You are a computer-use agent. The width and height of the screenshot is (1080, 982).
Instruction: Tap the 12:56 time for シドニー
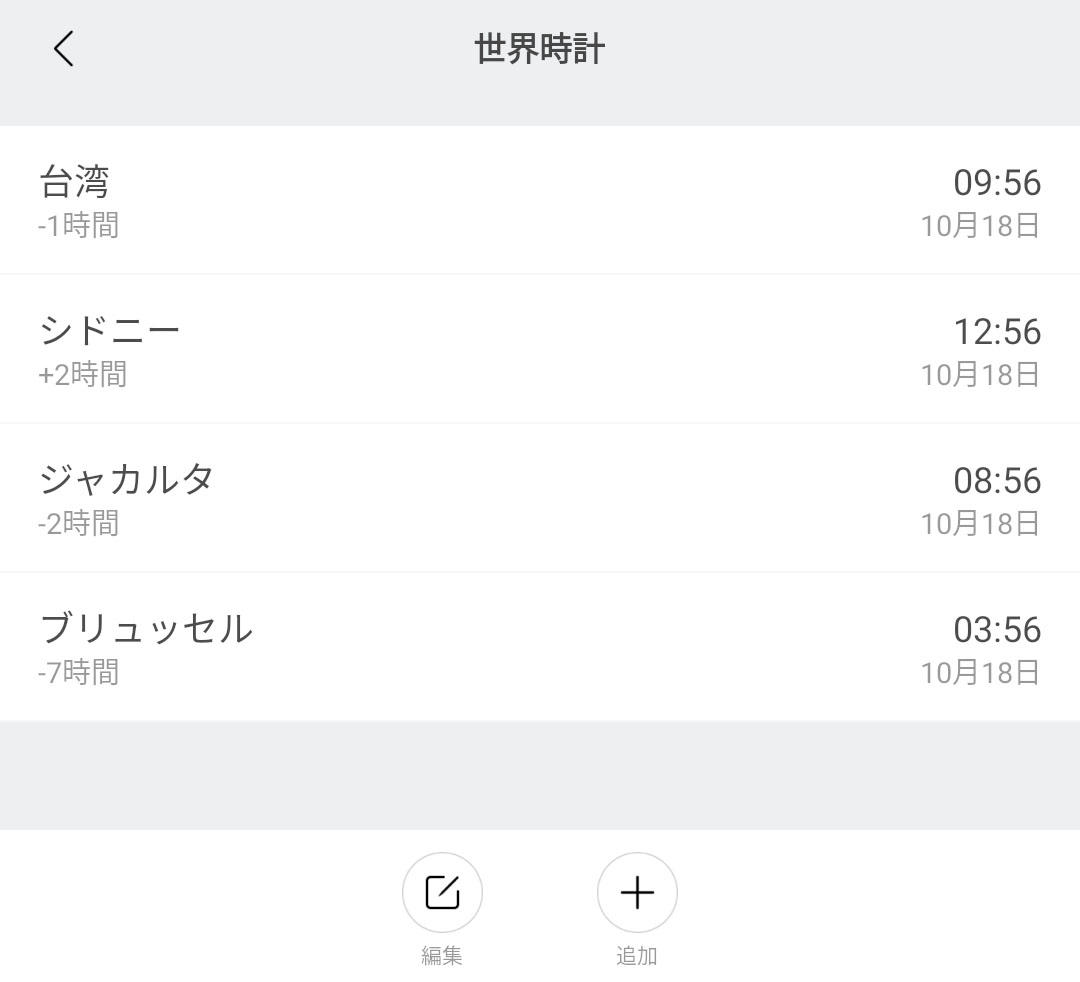tap(997, 332)
